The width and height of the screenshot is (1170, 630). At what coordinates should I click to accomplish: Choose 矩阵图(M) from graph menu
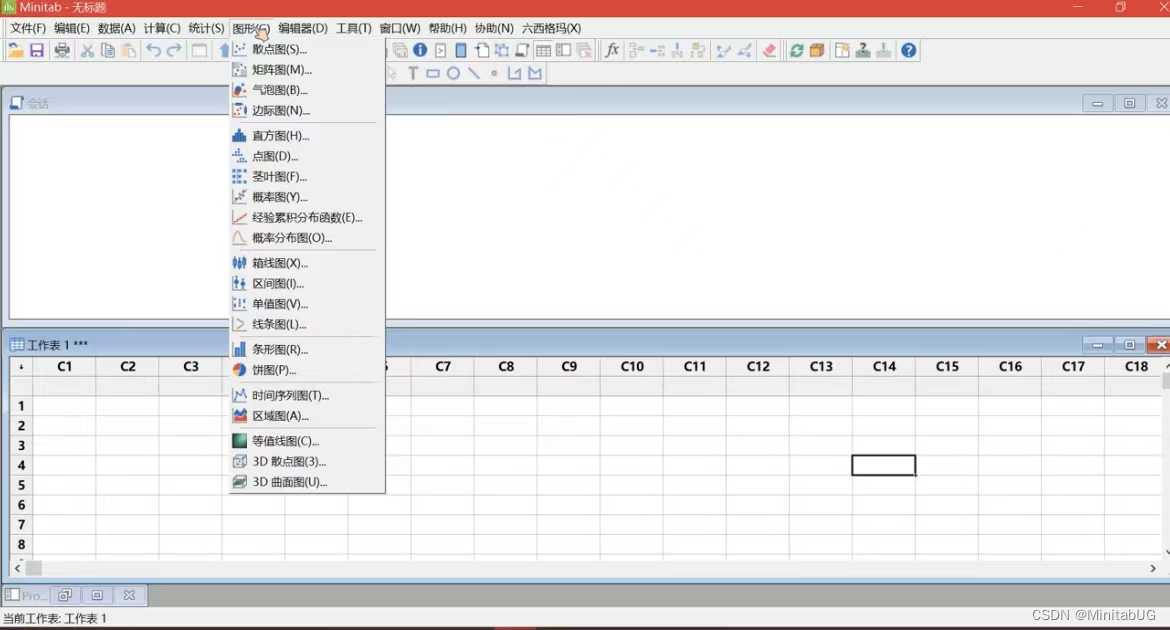click(307, 69)
